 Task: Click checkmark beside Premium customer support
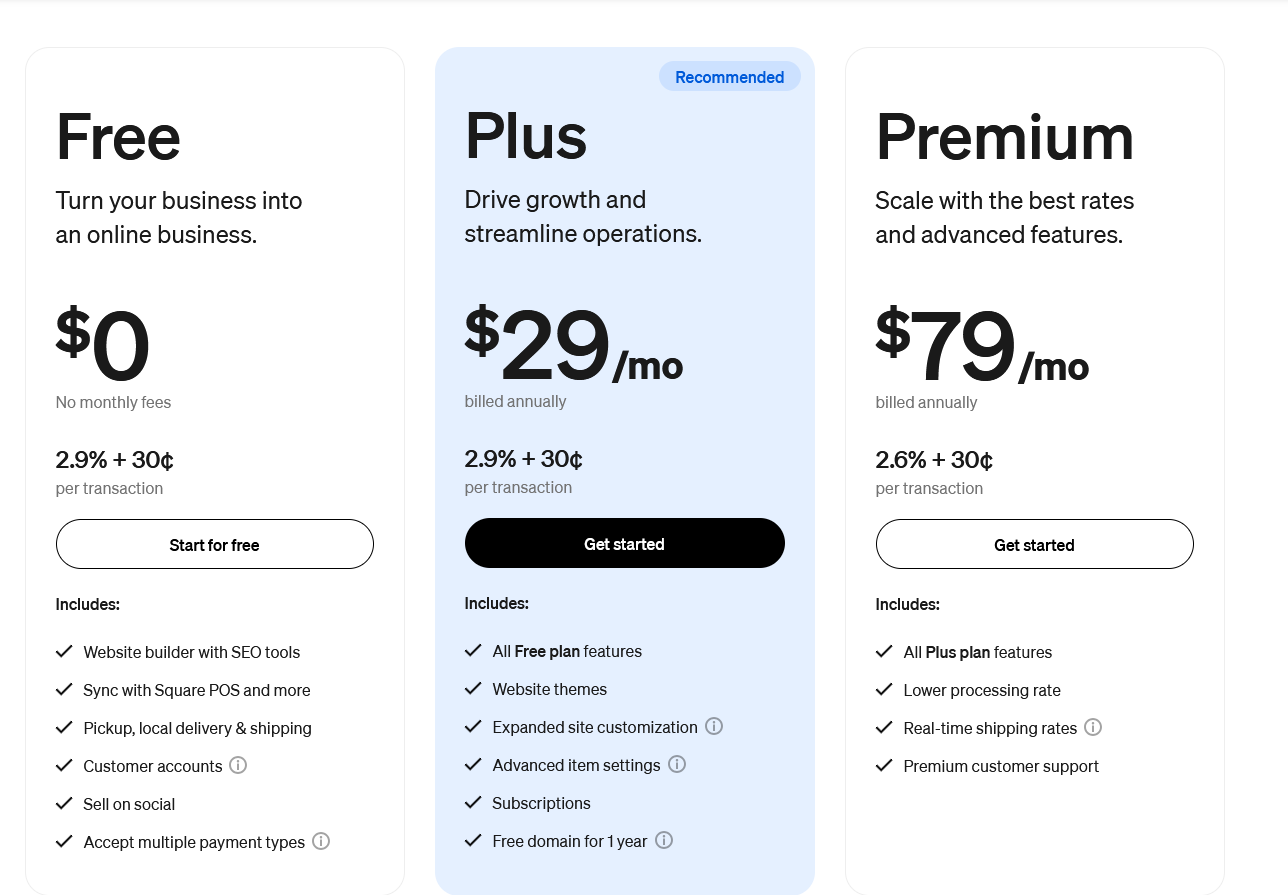[x=884, y=765]
